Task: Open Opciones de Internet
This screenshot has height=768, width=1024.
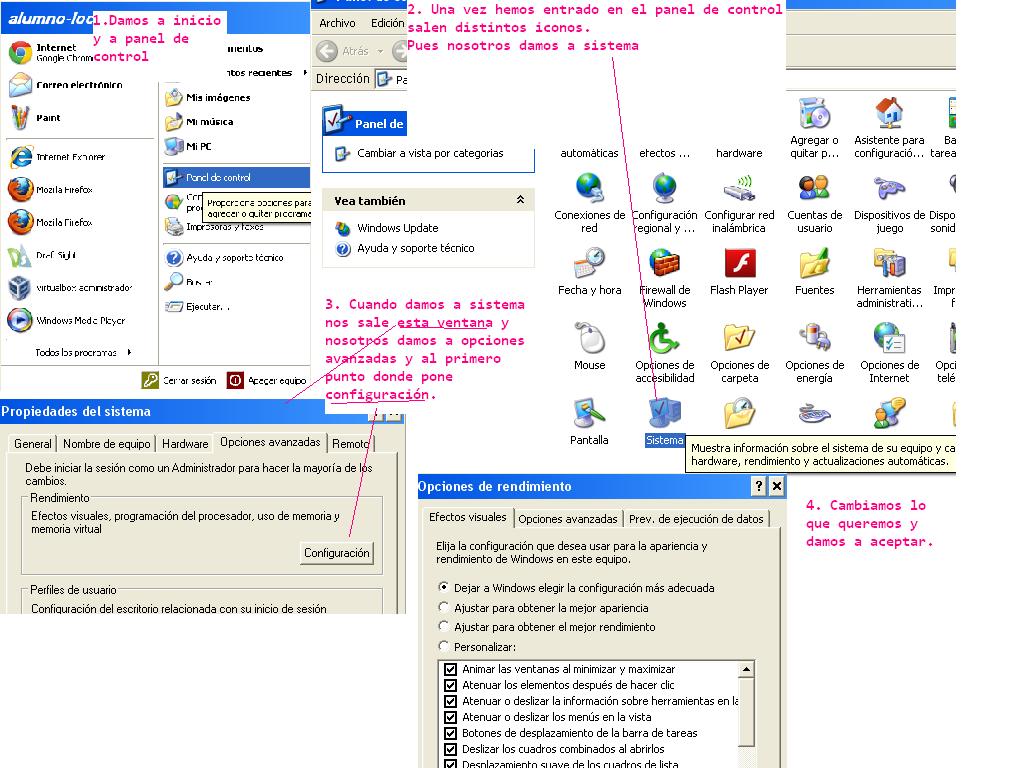Action: (x=889, y=353)
